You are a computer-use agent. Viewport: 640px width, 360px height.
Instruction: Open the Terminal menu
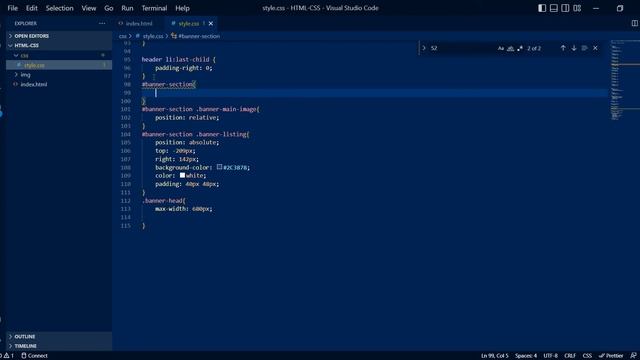154,8
